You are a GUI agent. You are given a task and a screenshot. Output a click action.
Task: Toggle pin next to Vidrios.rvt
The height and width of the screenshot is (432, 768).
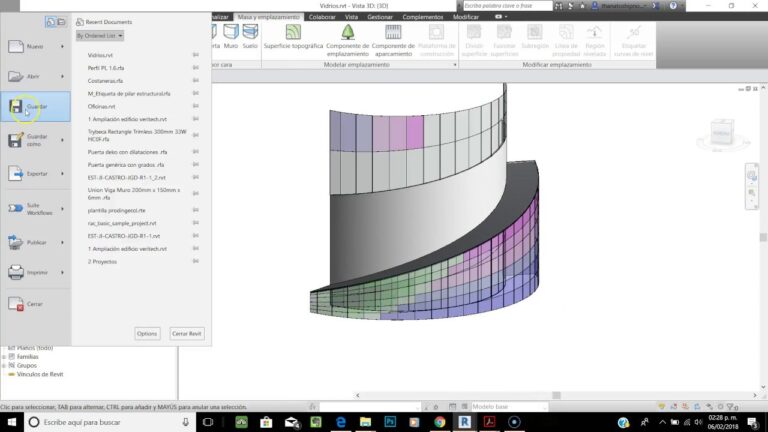[195, 55]
